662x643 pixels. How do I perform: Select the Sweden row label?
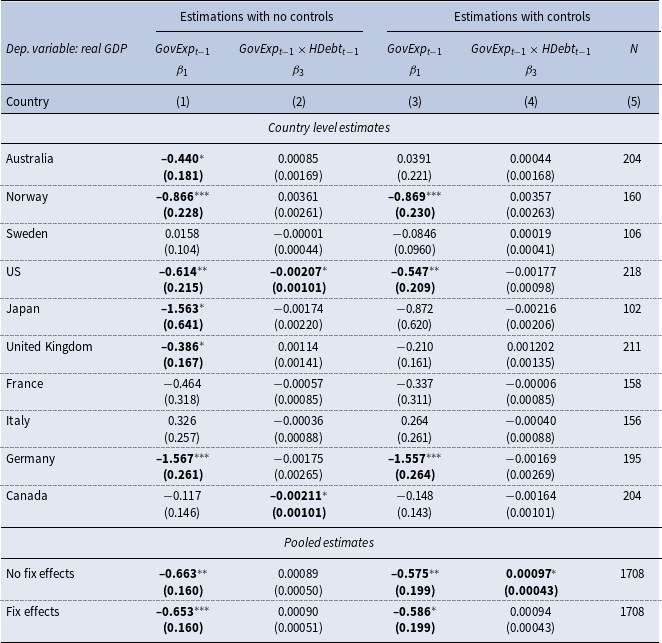pos(28,233)
